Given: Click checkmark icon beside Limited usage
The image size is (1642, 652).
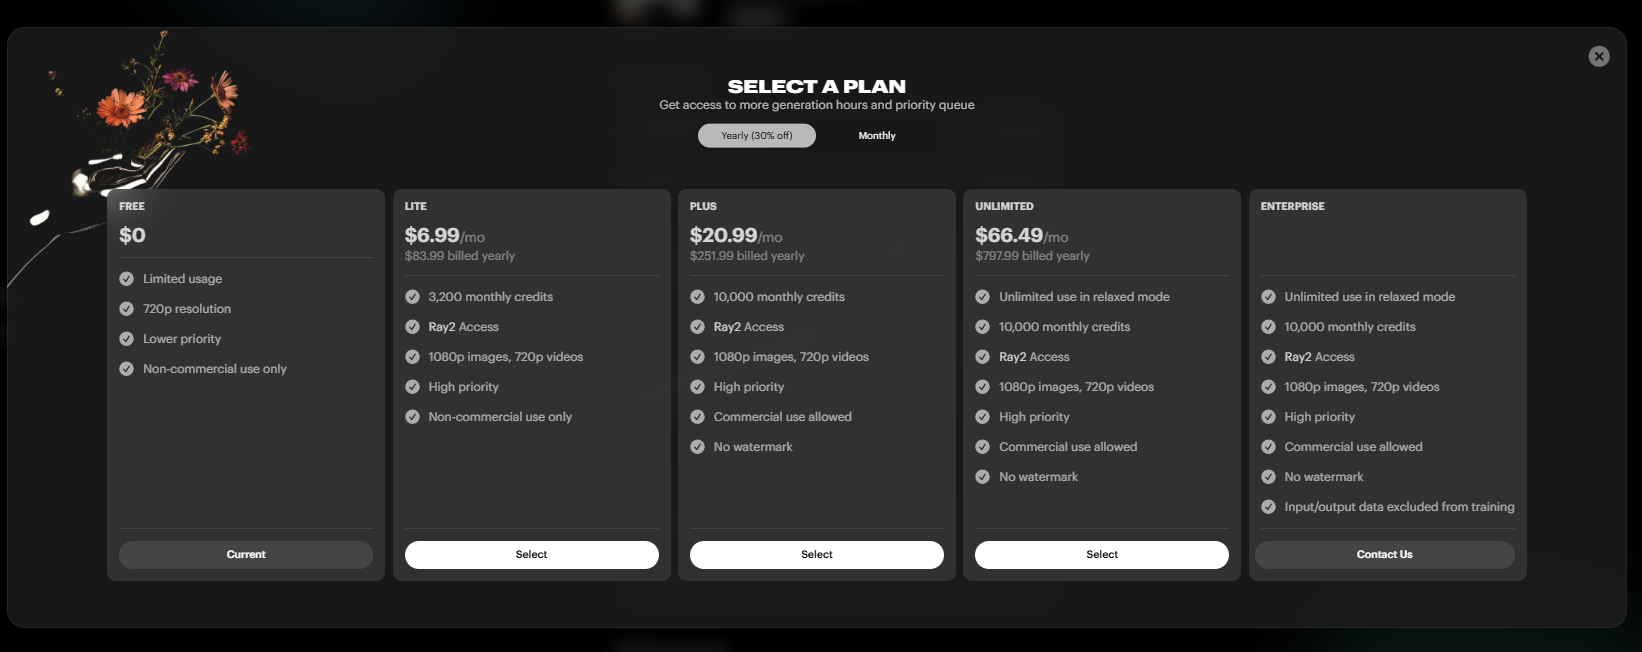Looking at the screenshot, I should [127, 279].
